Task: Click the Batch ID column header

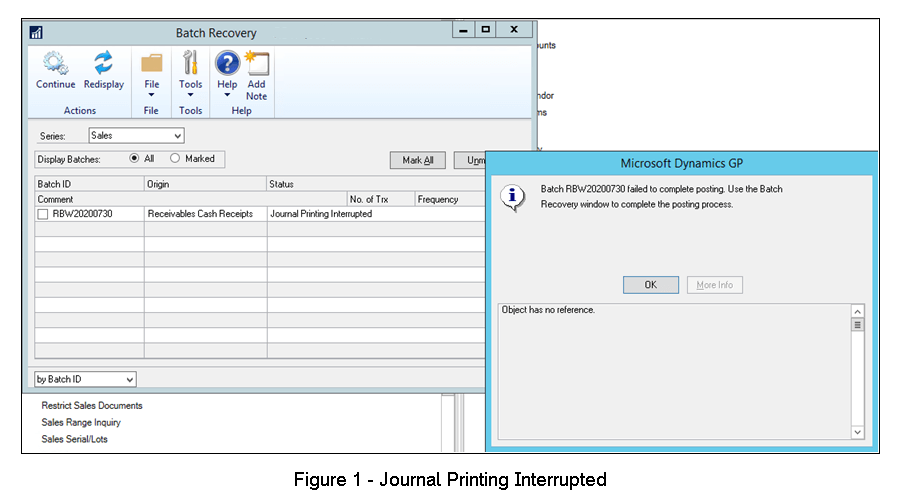Action: (x=89, y=184)
